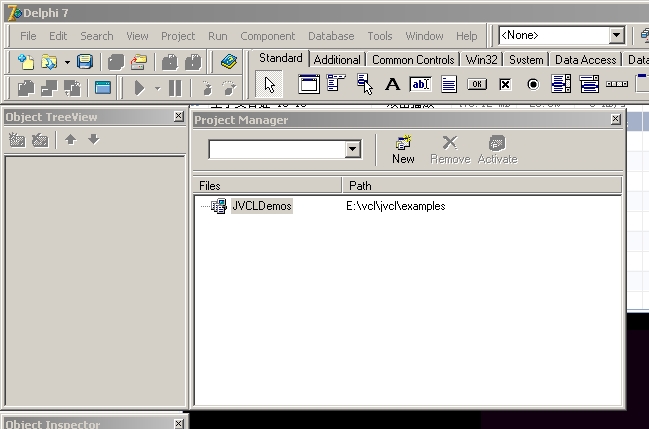Open the <None> desktop layout dropdown
Image resolution: width=649 pixels, height=429 pixels.
(x=617, y=36)
